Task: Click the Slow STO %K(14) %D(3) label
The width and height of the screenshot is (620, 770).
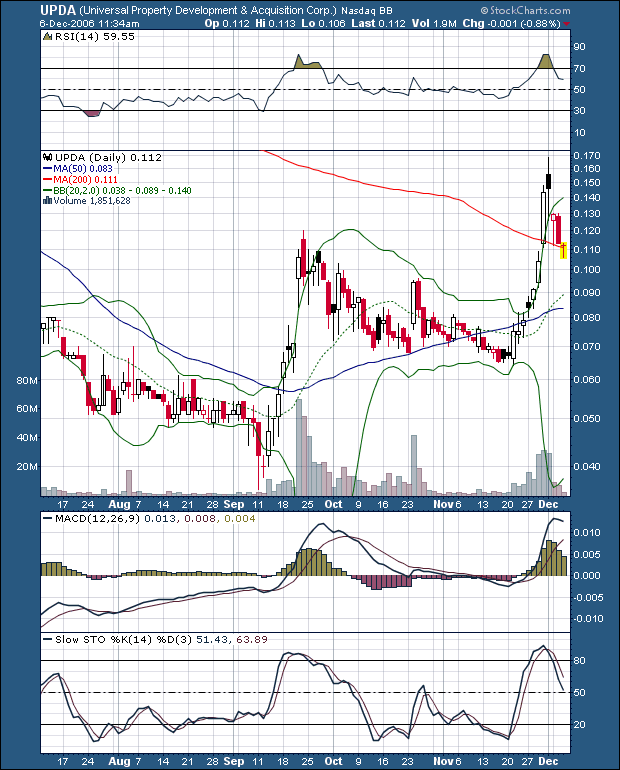Action: click(x=124, y=639)
